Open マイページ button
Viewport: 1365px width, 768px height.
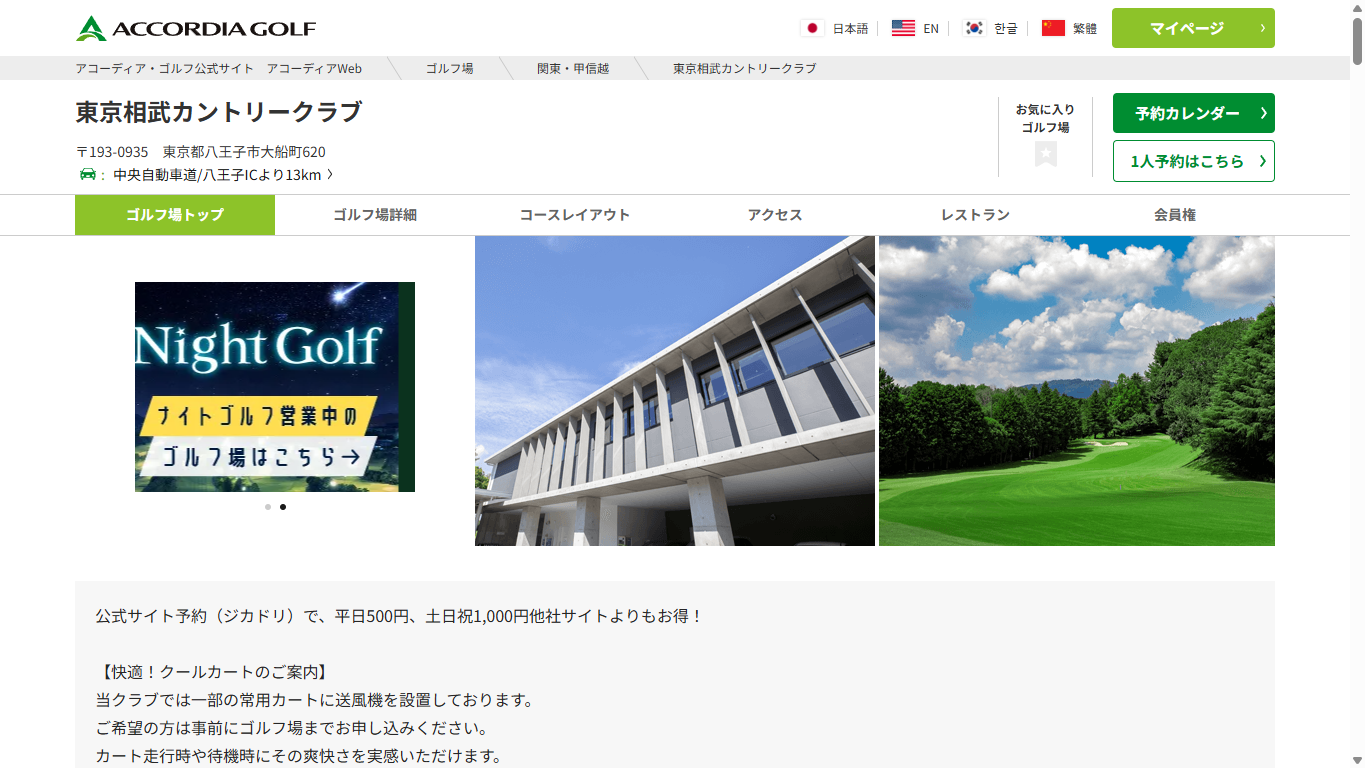click(x=1193, y=28)
